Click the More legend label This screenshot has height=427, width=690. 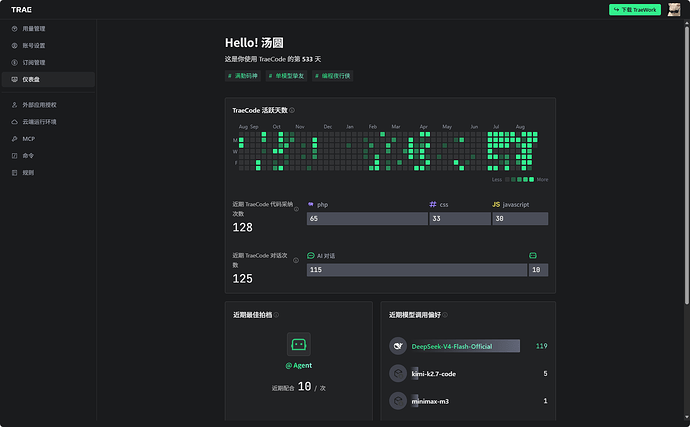pos(543,180)
